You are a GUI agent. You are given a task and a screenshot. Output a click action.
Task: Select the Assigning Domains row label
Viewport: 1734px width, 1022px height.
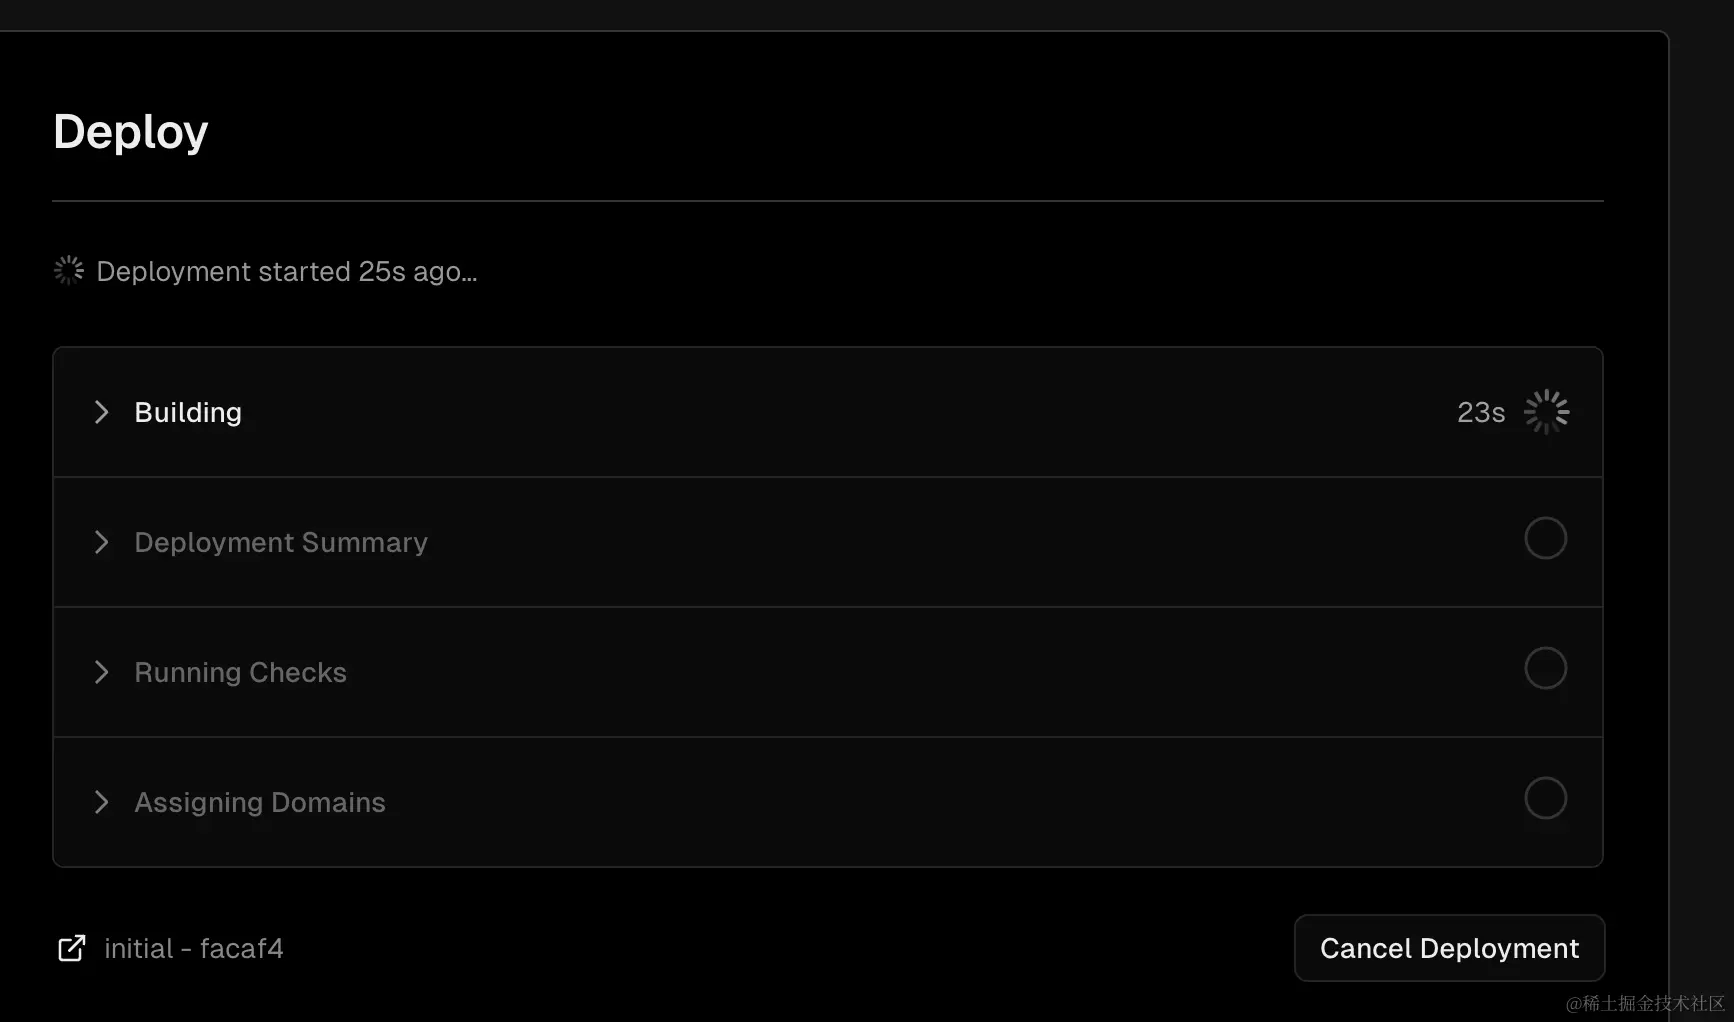pos(260,802)
